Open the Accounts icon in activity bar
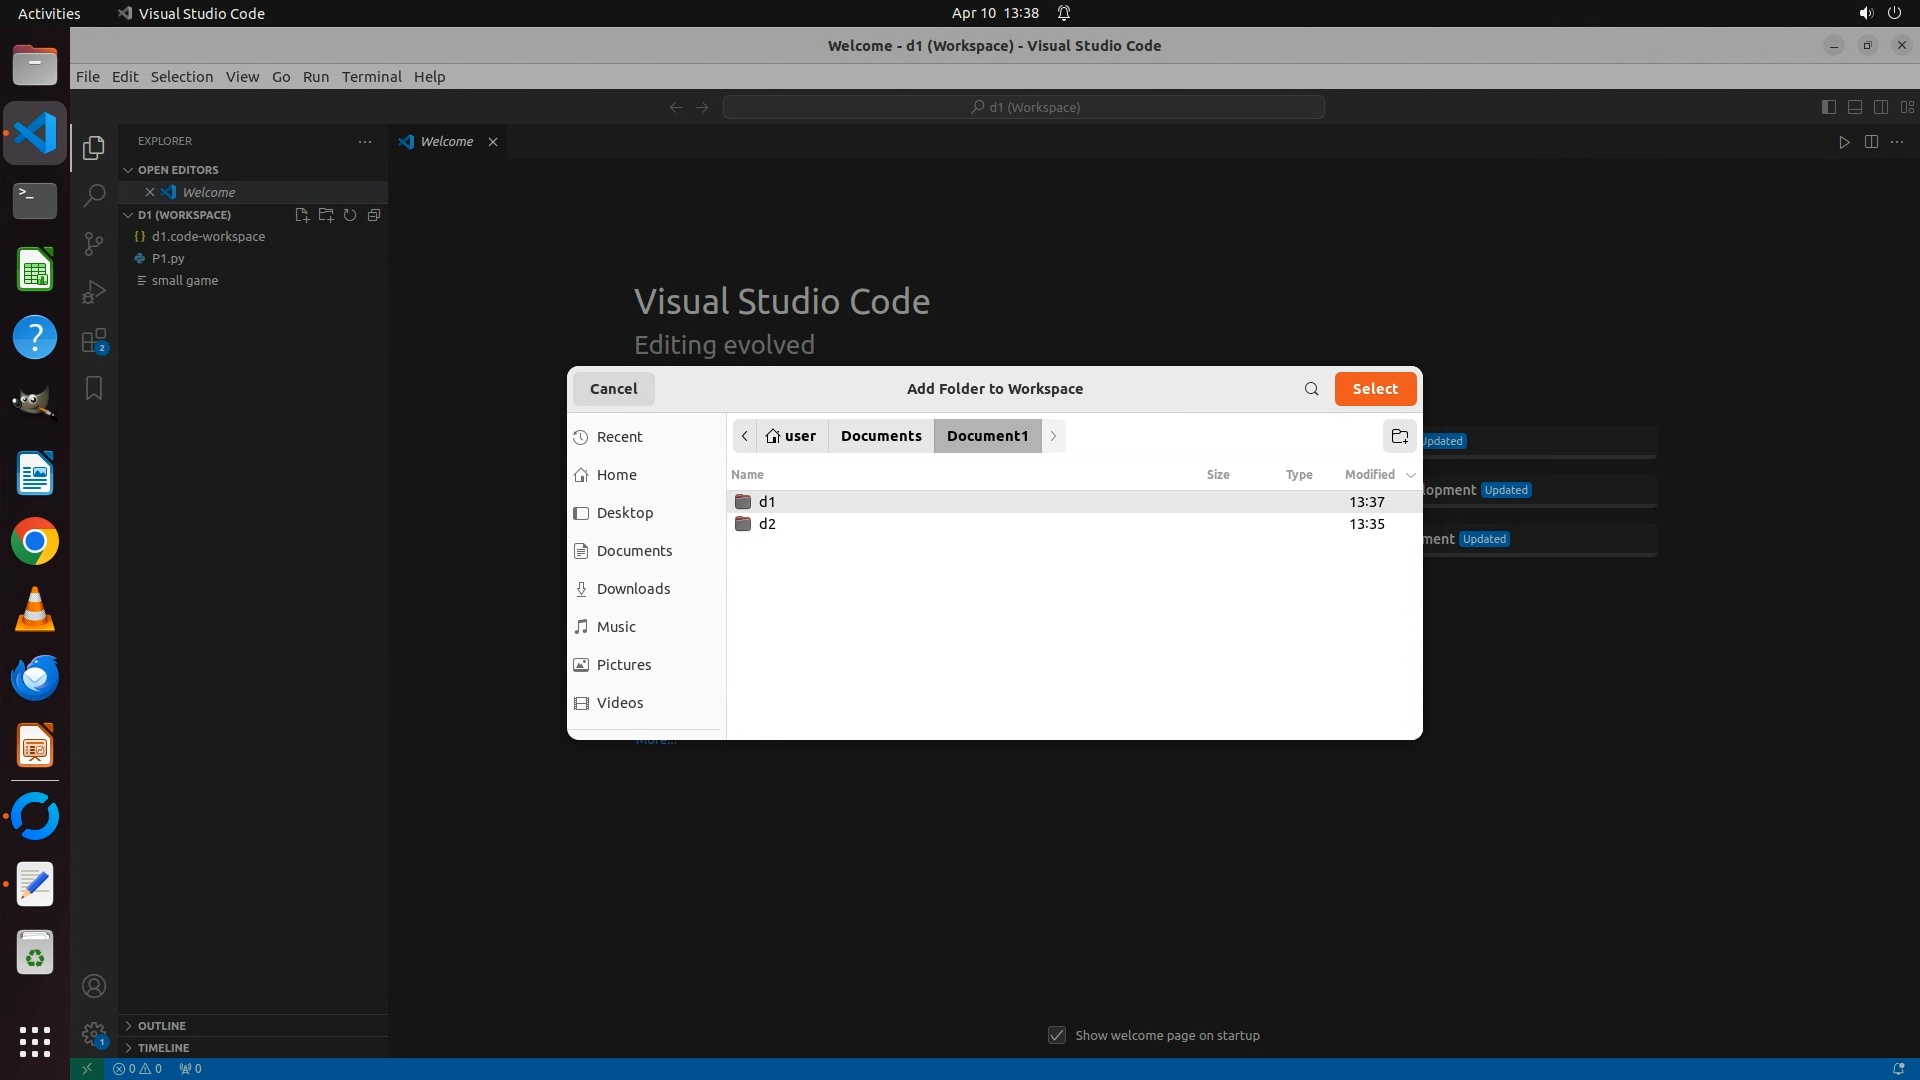Viewport: 1920px width, 1080px height. tap(93, 986)
